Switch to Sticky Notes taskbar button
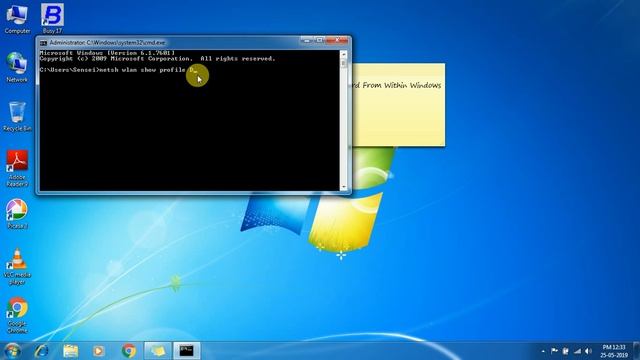 tap(158, 351)
